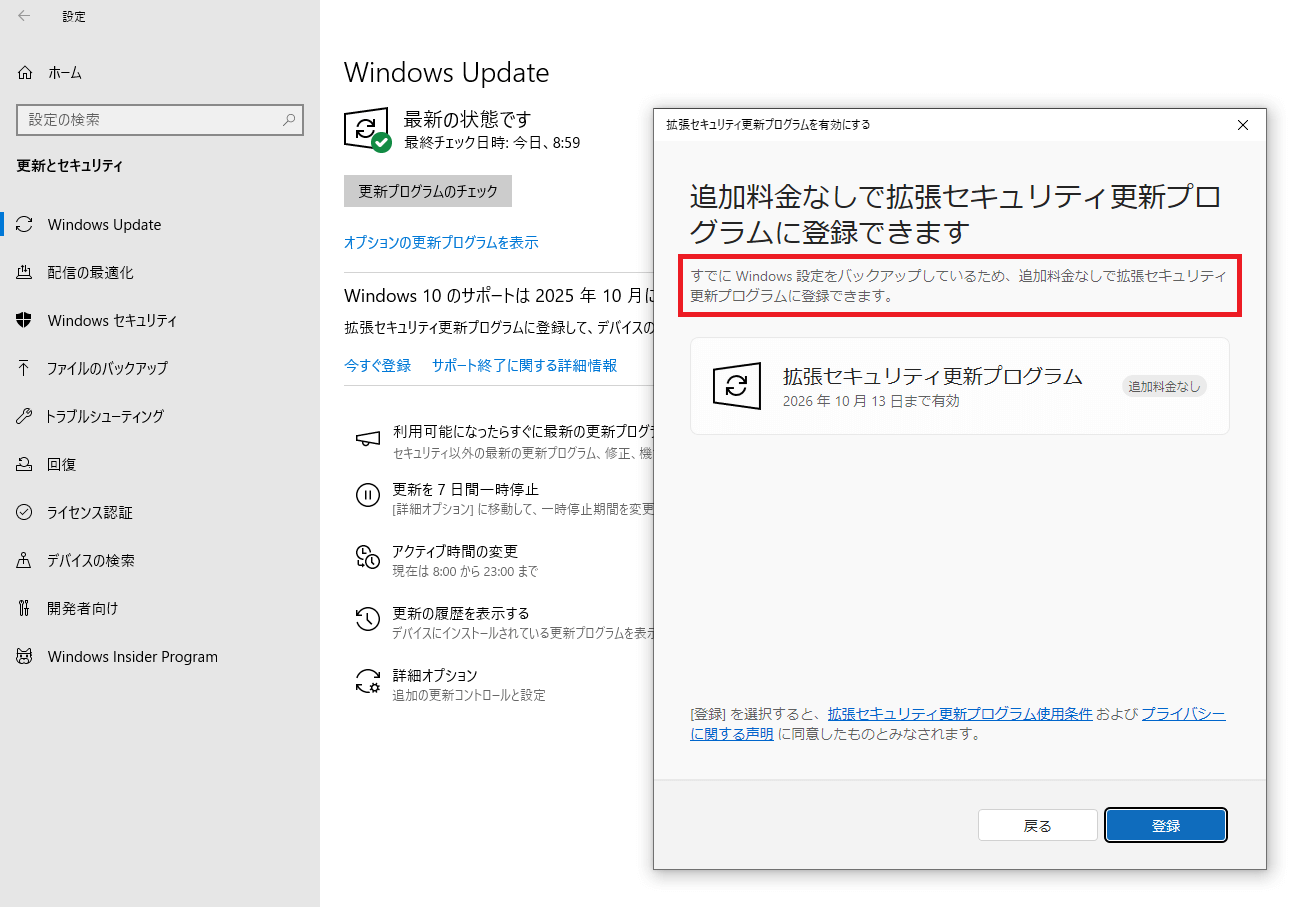Click the Windows セキュリティ shield icon
Image resolution: width=1316 pixels, height=907 pixels.
click(25, 321)
